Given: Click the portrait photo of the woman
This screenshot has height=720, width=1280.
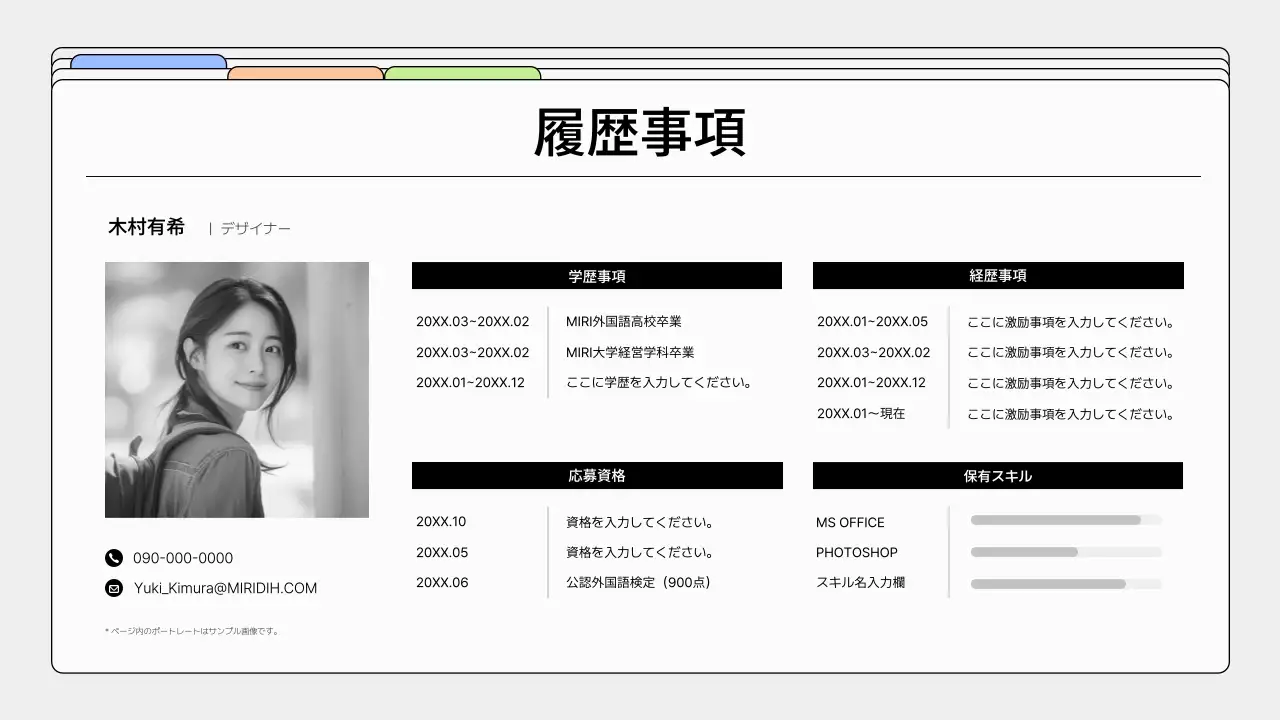Looking at the screenshot, I should click(237, 390).
